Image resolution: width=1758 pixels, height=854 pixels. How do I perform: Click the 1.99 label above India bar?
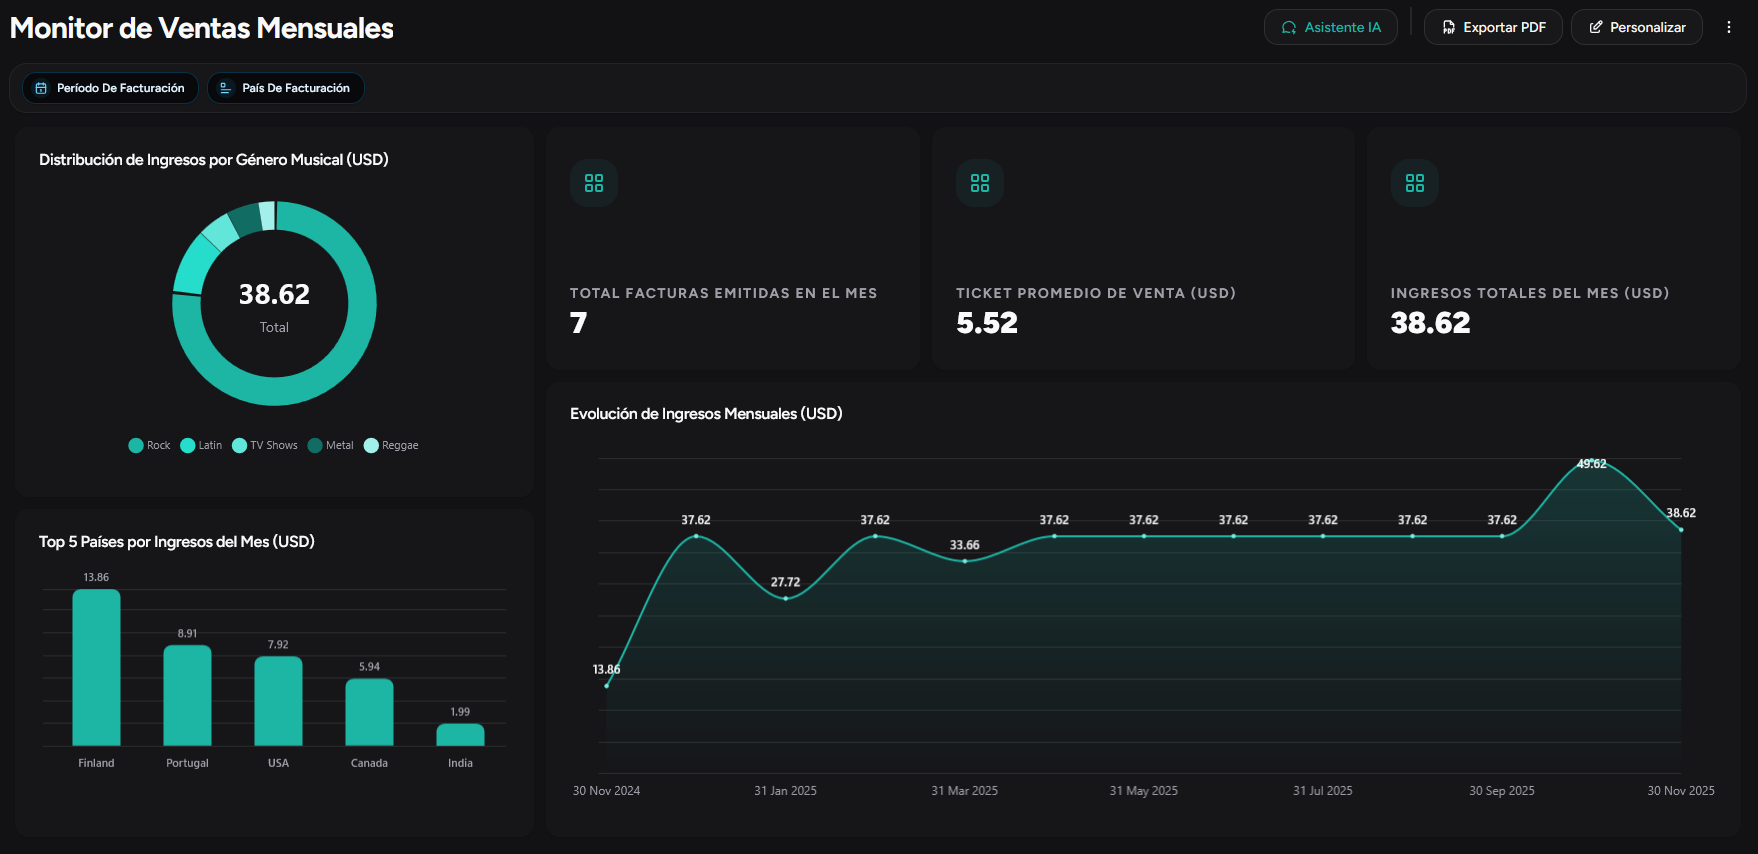pos(460,712)
